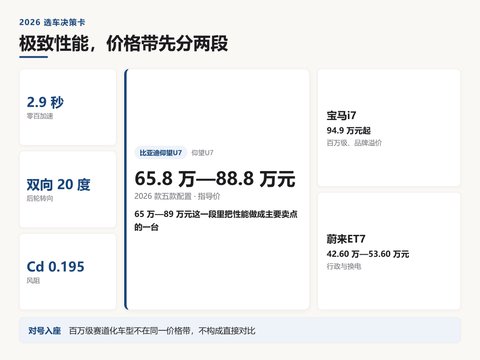Click the '风阻' caption
Image resolution: width=480 pixels, height=360 pixels.
(x=33, y=281)
